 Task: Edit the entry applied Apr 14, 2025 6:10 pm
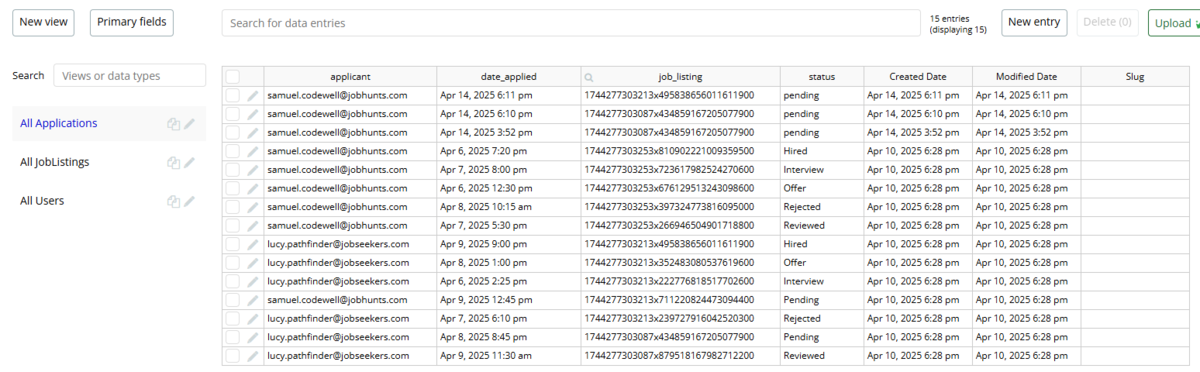(x=253, y=114)
